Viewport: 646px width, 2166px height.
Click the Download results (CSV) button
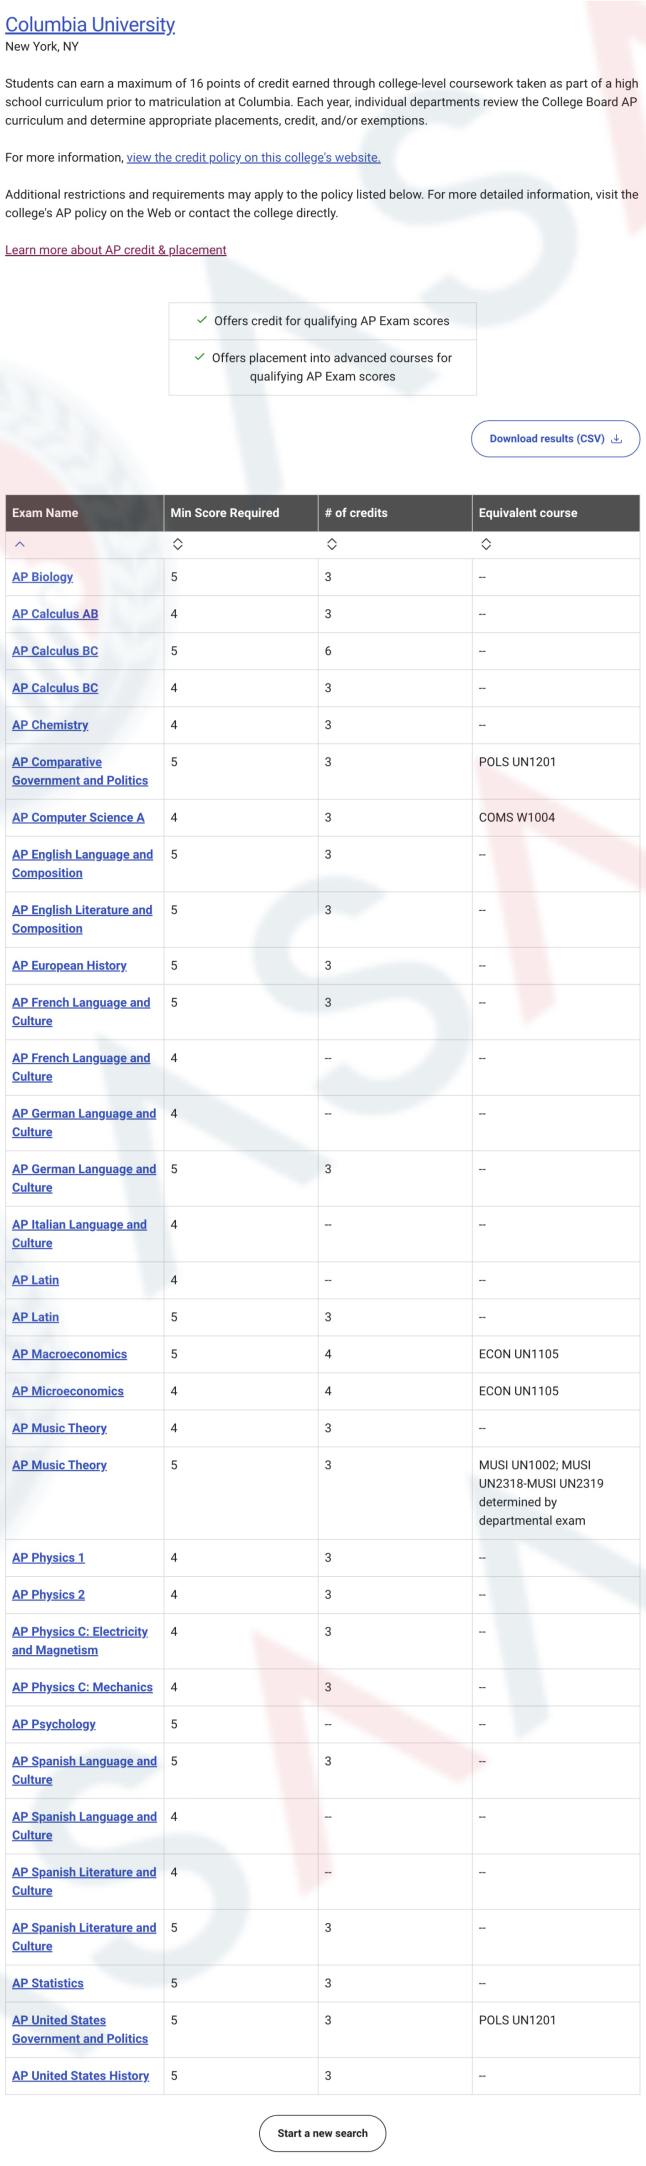pos(555,439)
